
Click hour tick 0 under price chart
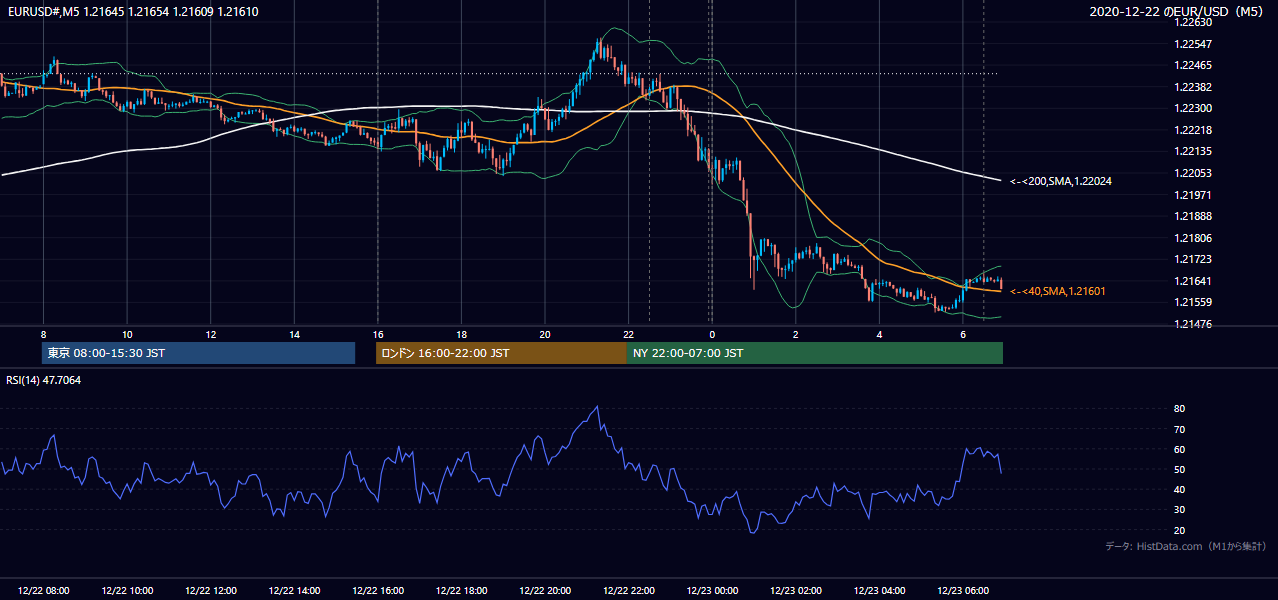(x=712, y=334)
